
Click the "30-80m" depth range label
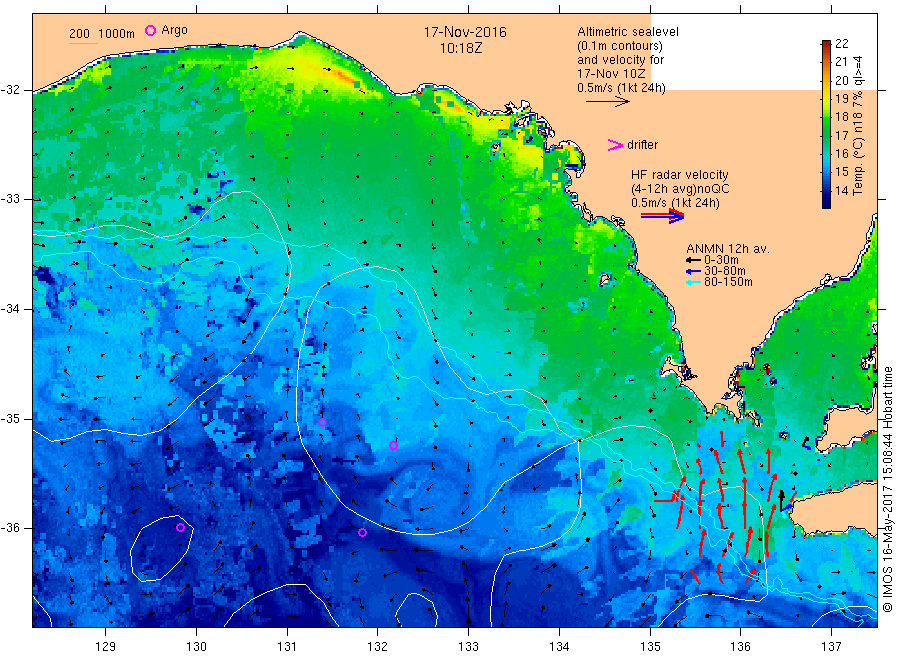(x=725, y=271)
